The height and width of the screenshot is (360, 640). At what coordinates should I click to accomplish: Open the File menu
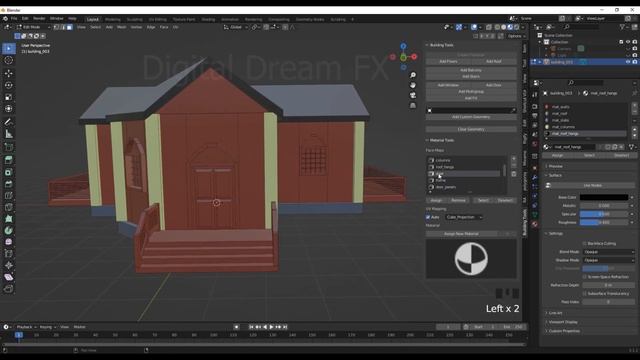pyautogui.click(x=14, y=19)
